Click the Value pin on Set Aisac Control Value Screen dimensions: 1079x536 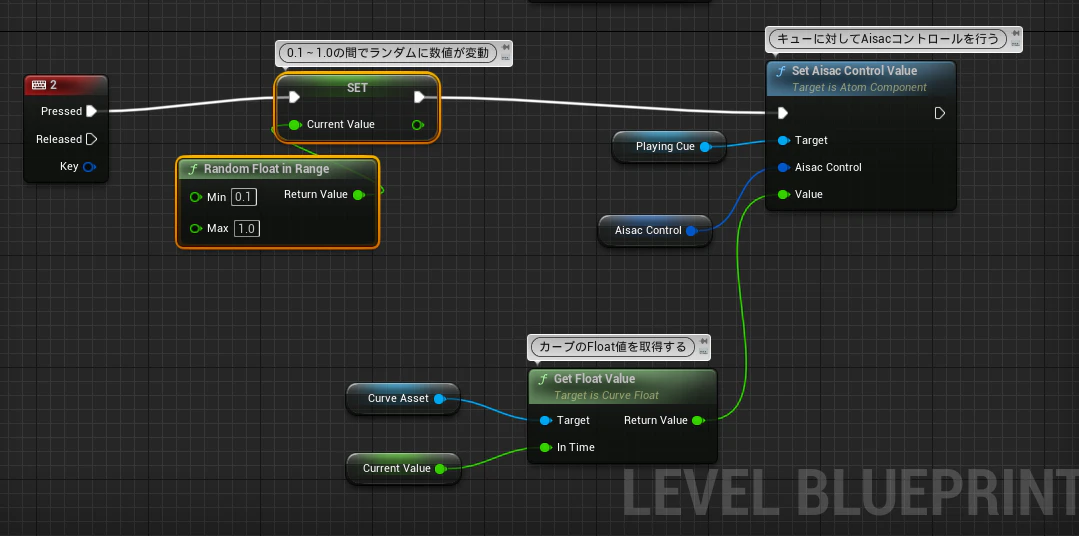(783, 195)
